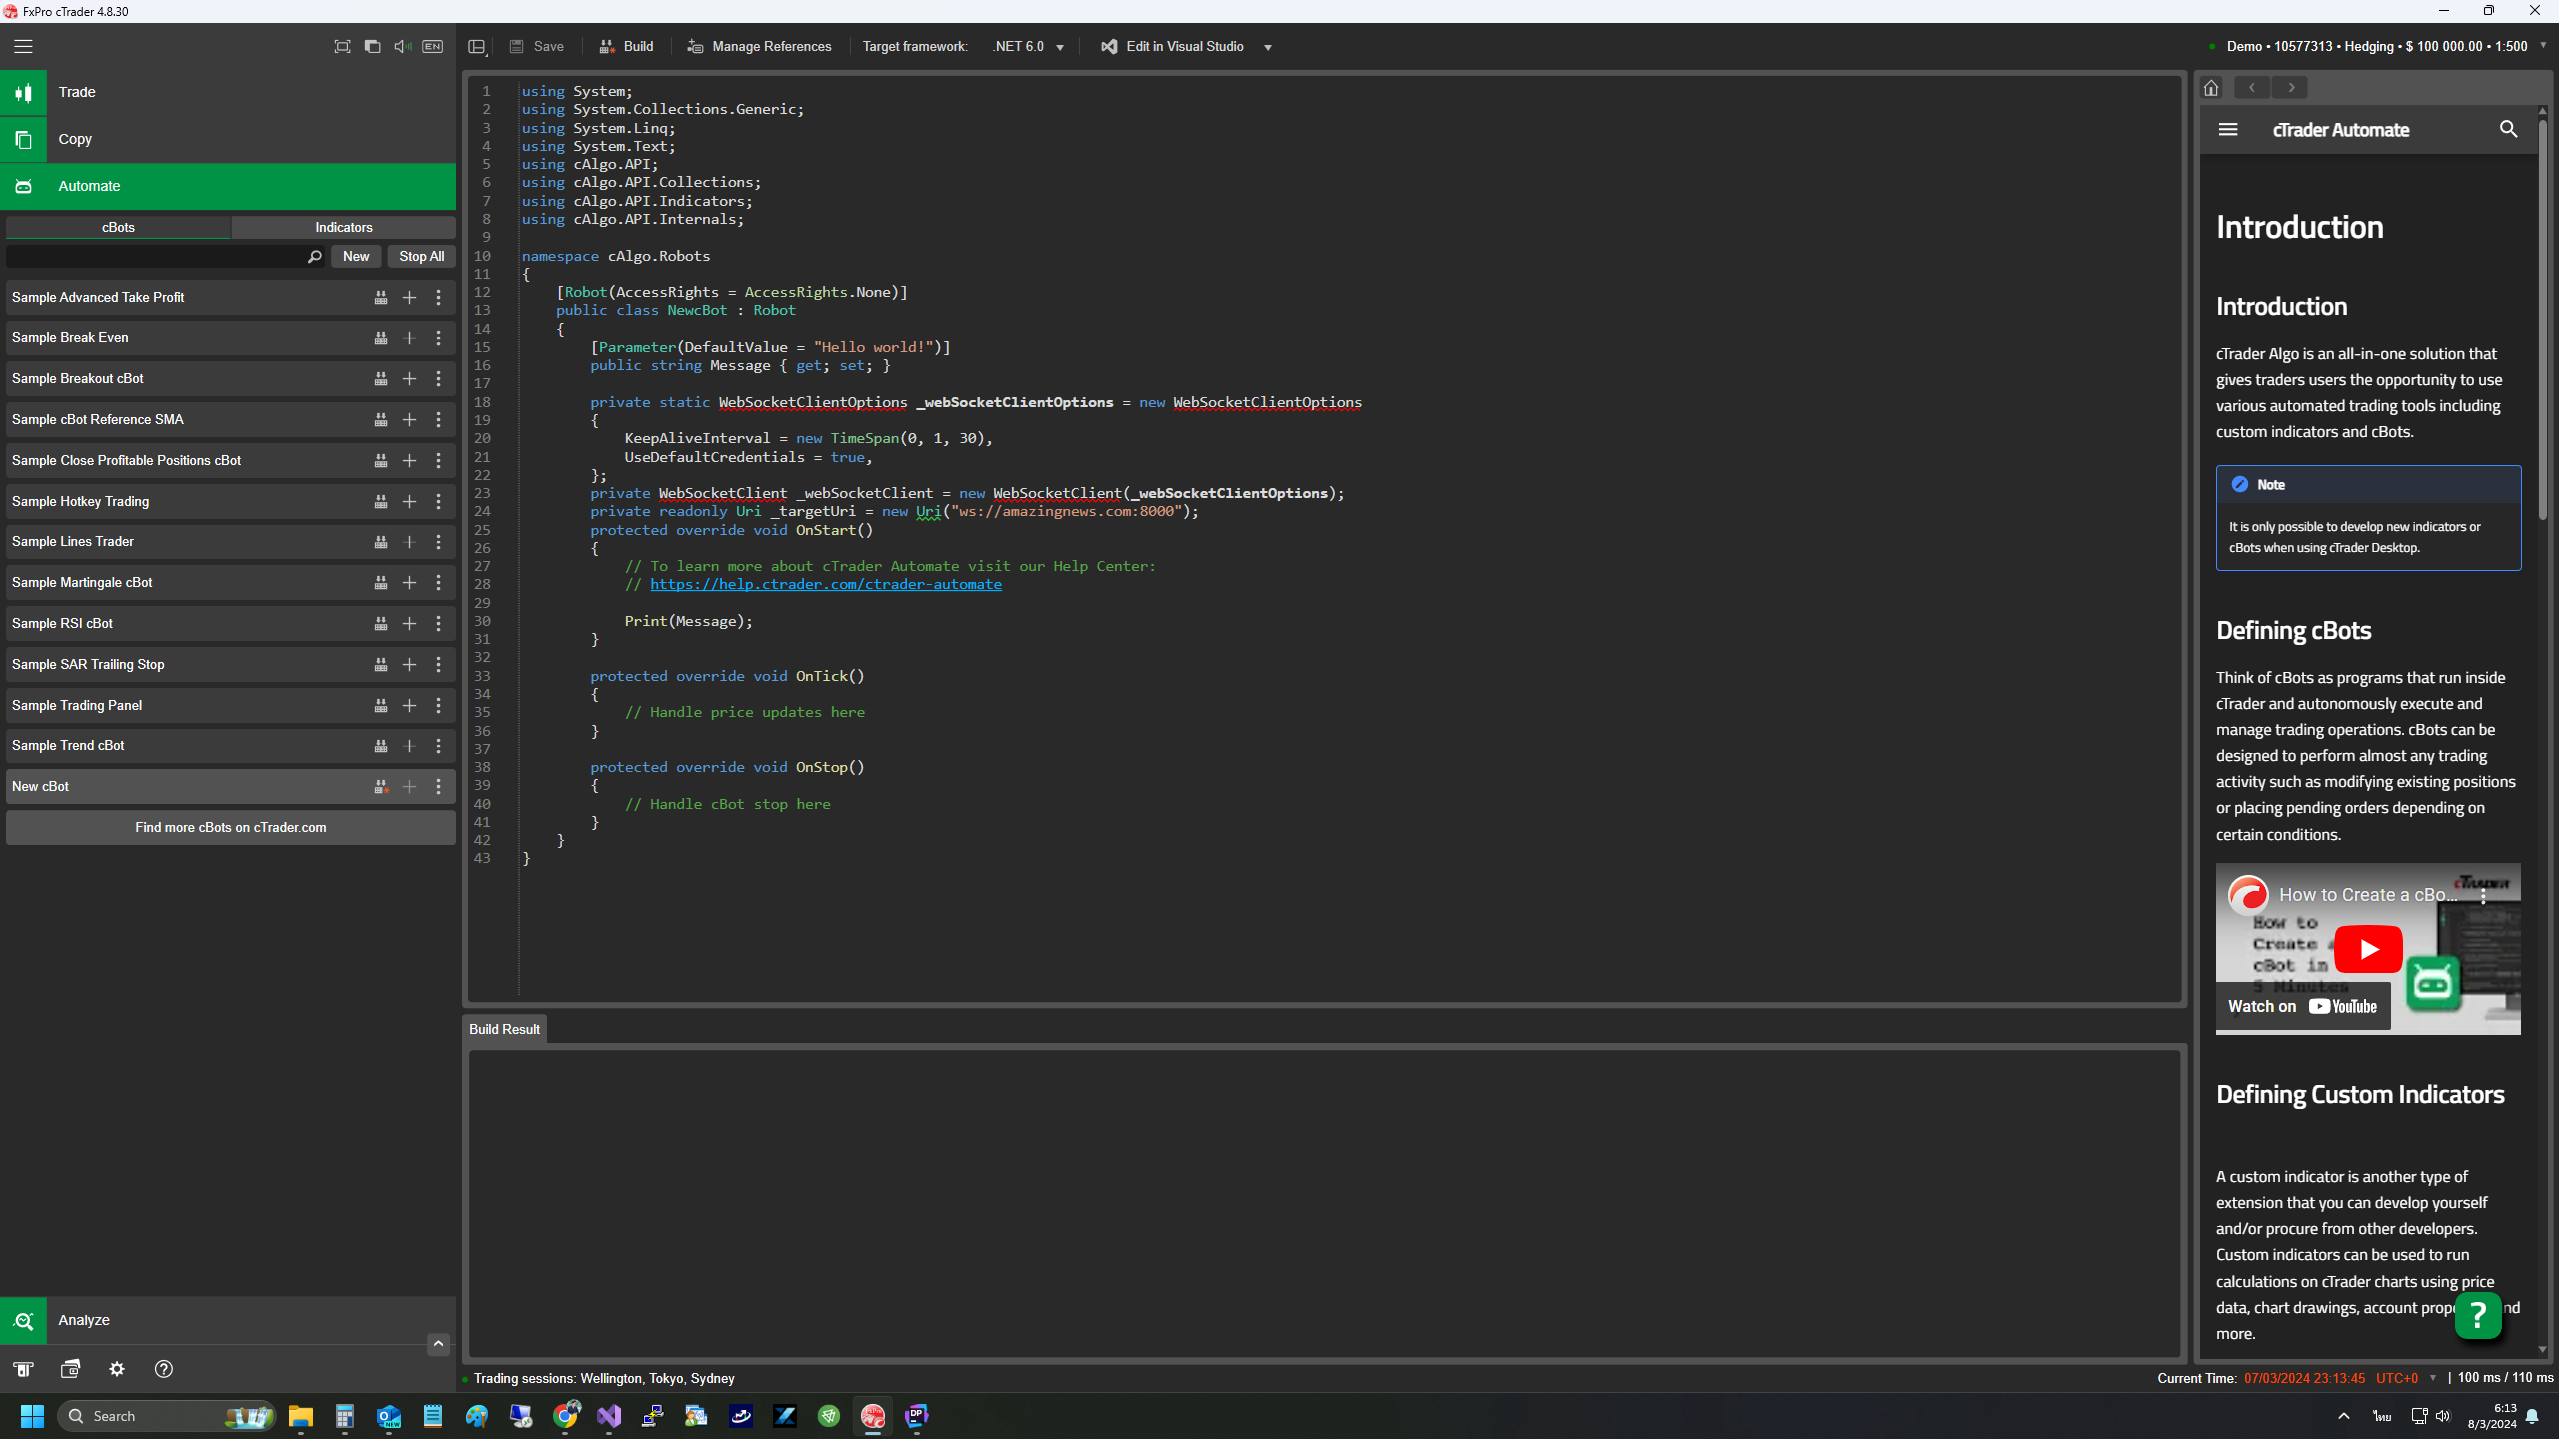The width and height of the screenshot is (2559, 1439).
Task: Play the How to Create a cBot video
Action: pyautogui.click(x=2367, y=950)
